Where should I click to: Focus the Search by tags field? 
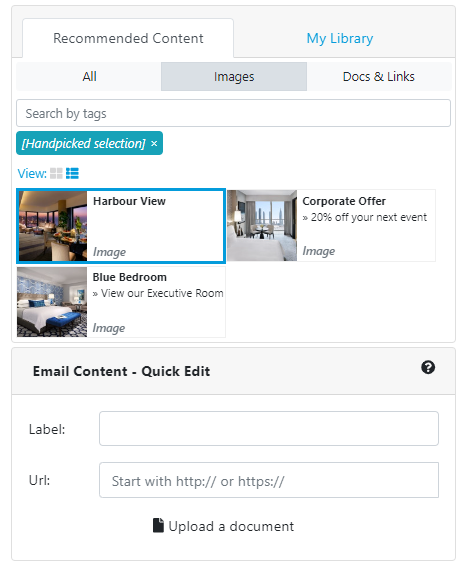(233, 113)
